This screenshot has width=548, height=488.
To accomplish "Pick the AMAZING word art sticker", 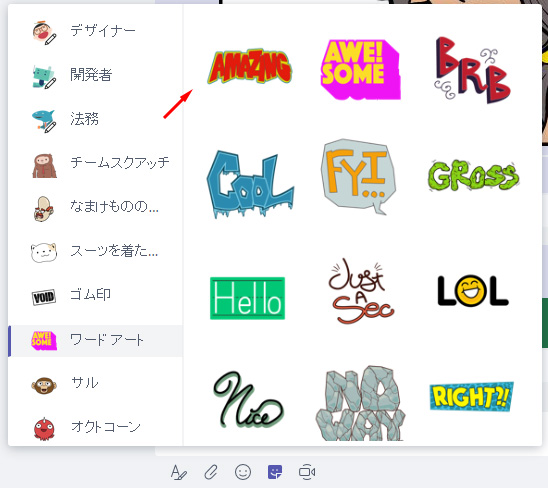I will 250,66.
